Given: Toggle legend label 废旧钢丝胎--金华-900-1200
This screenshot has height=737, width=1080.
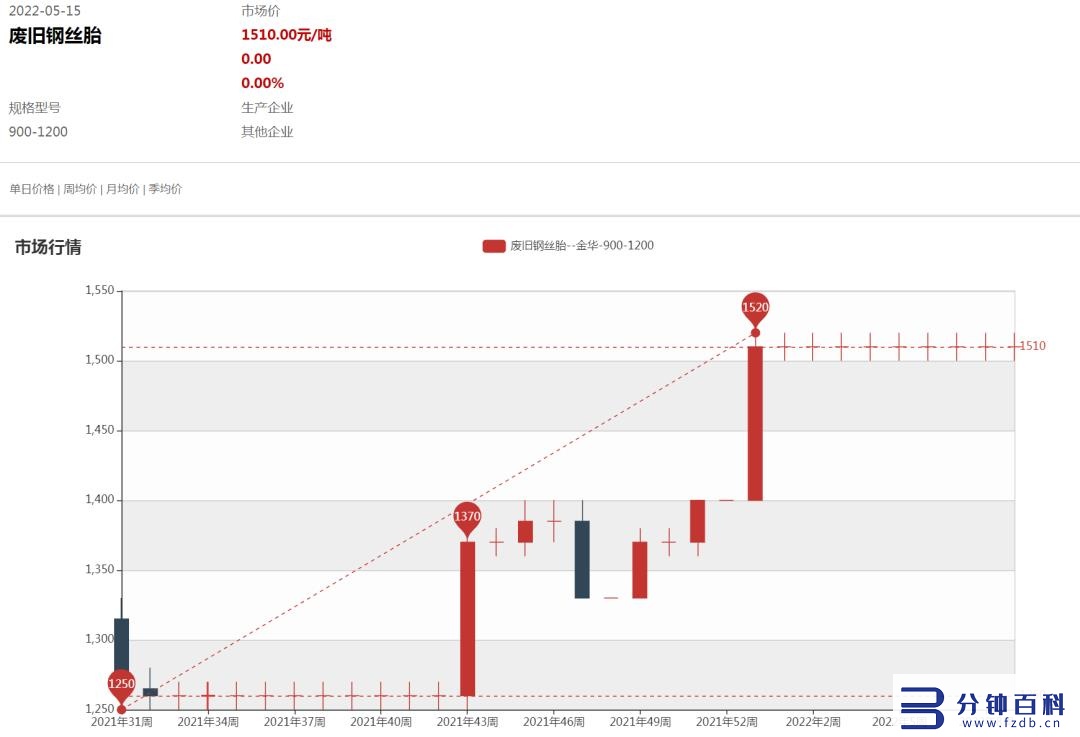Looking at the screenshot, I should click(582, 246).
